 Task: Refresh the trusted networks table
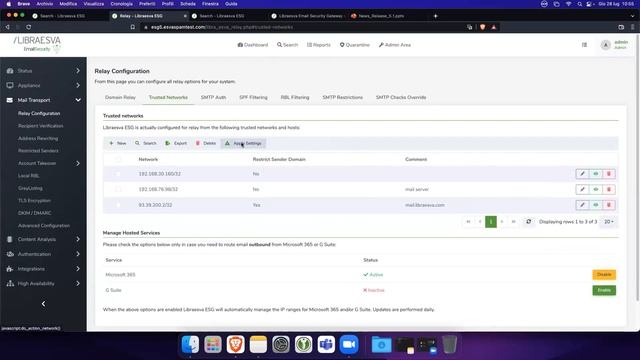tap(528, 222)
